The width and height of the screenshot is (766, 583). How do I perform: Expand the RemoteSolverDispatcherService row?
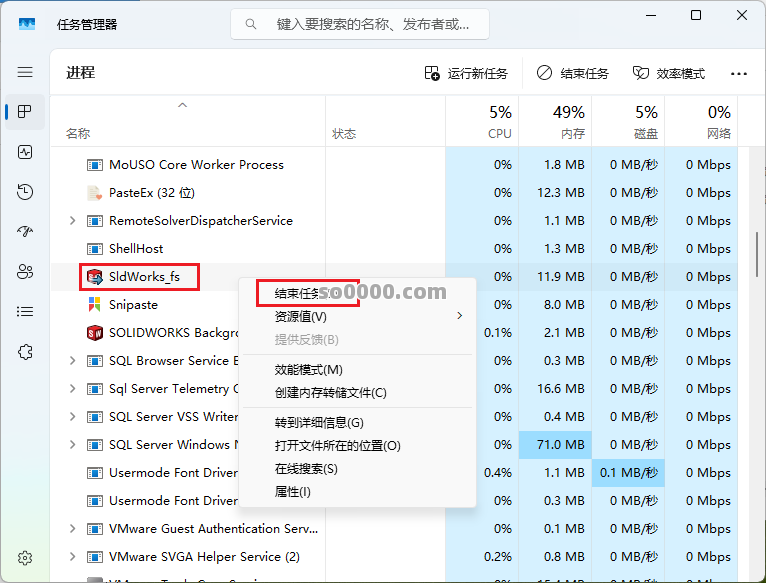(72, 221)
